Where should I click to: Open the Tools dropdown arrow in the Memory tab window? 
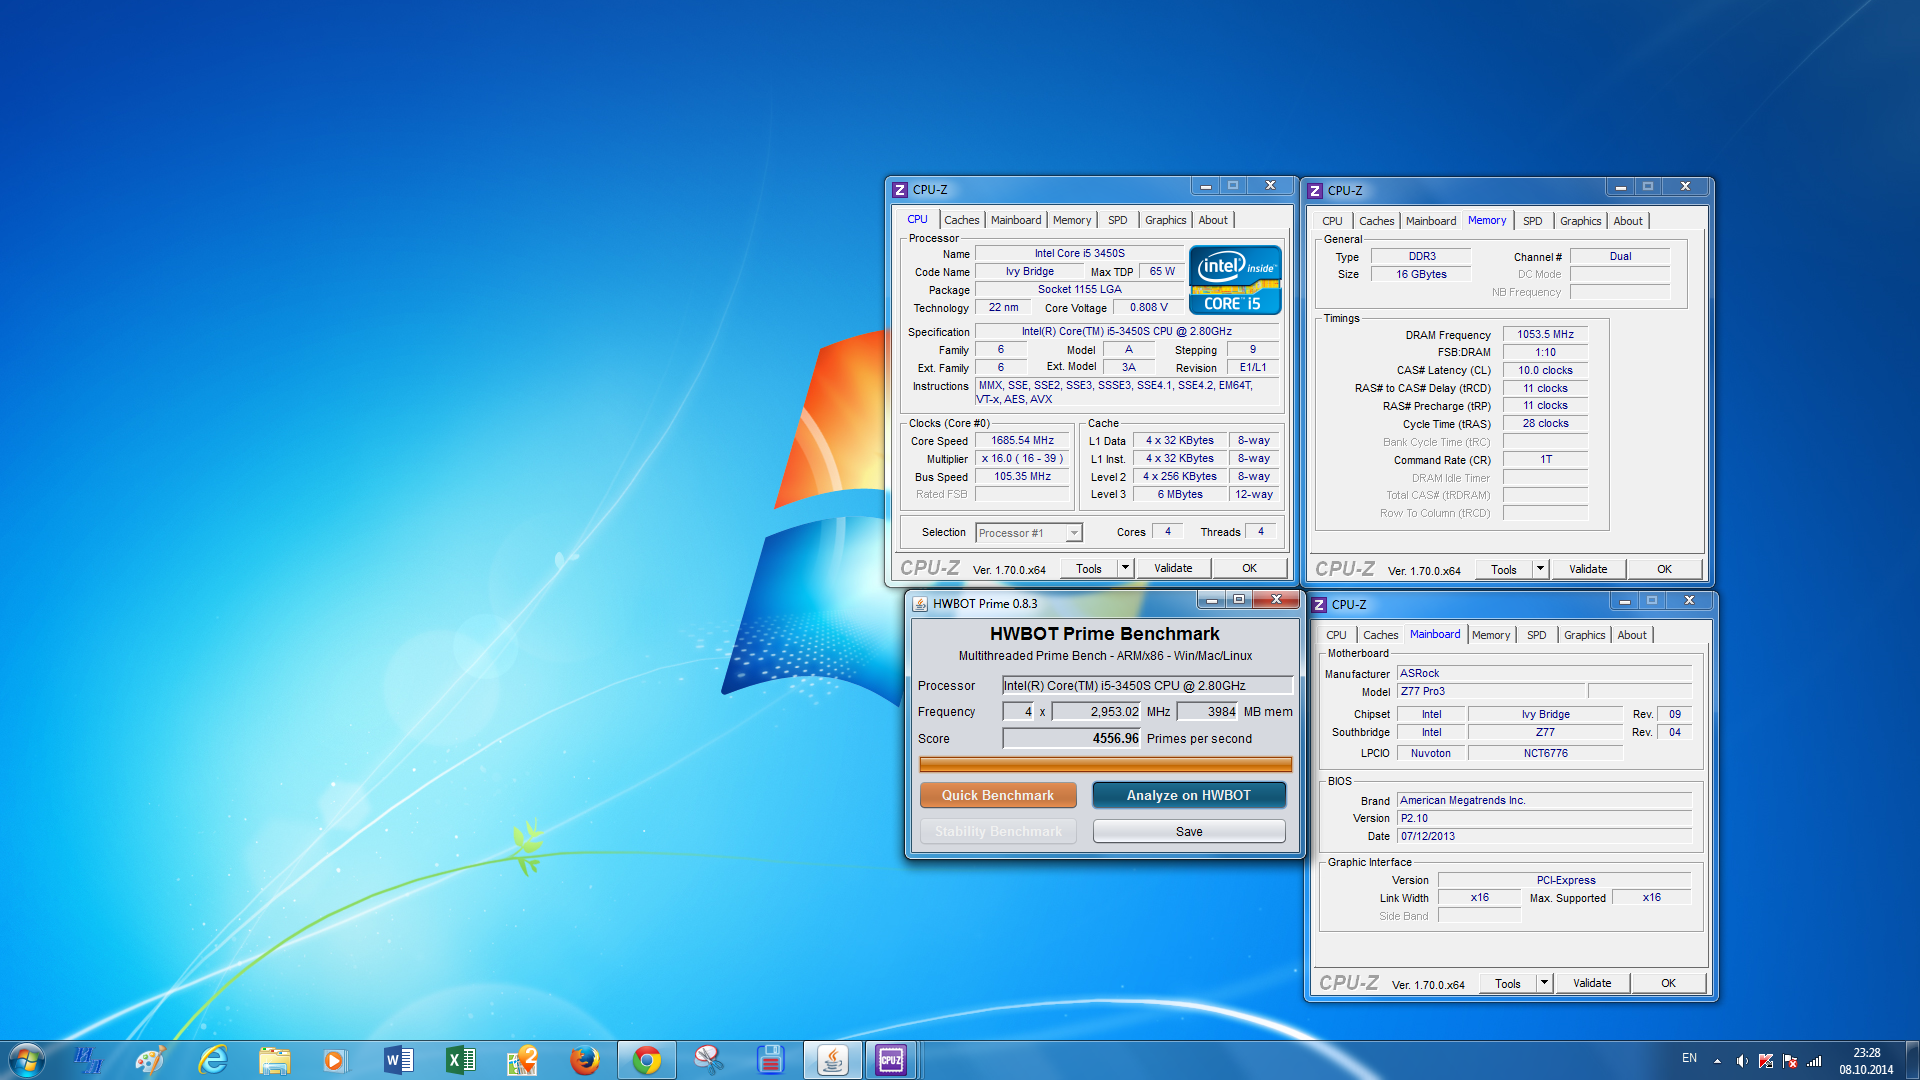click(x=1540, y=569)
